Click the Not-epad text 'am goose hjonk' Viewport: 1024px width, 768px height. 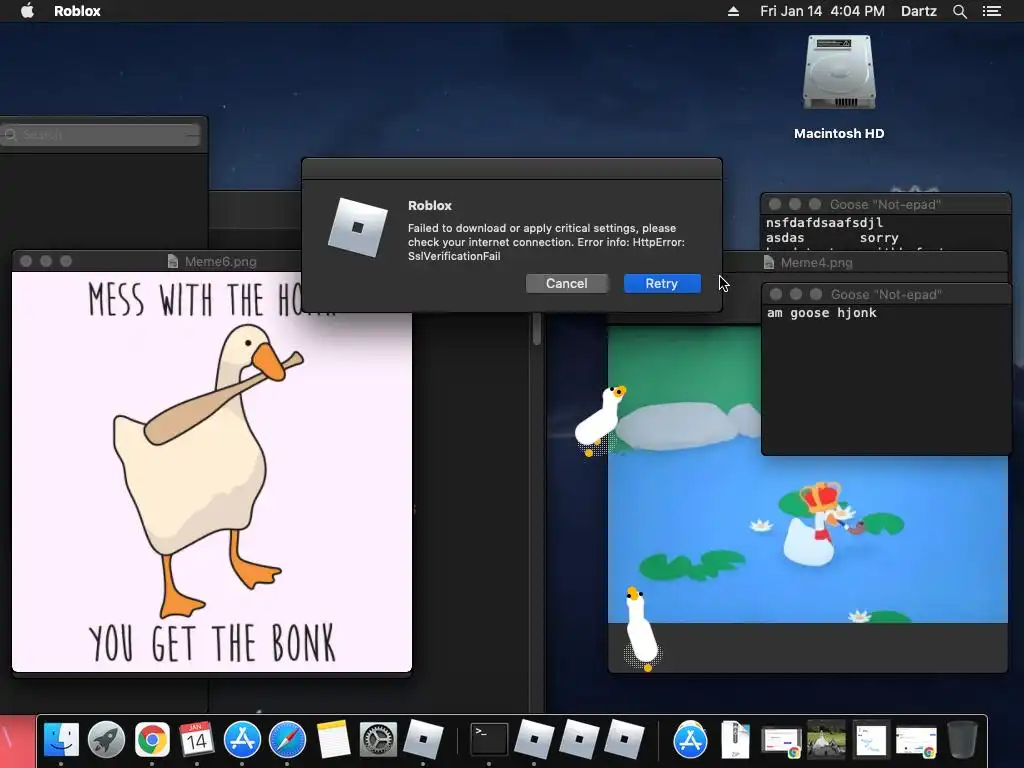(822, 313)
